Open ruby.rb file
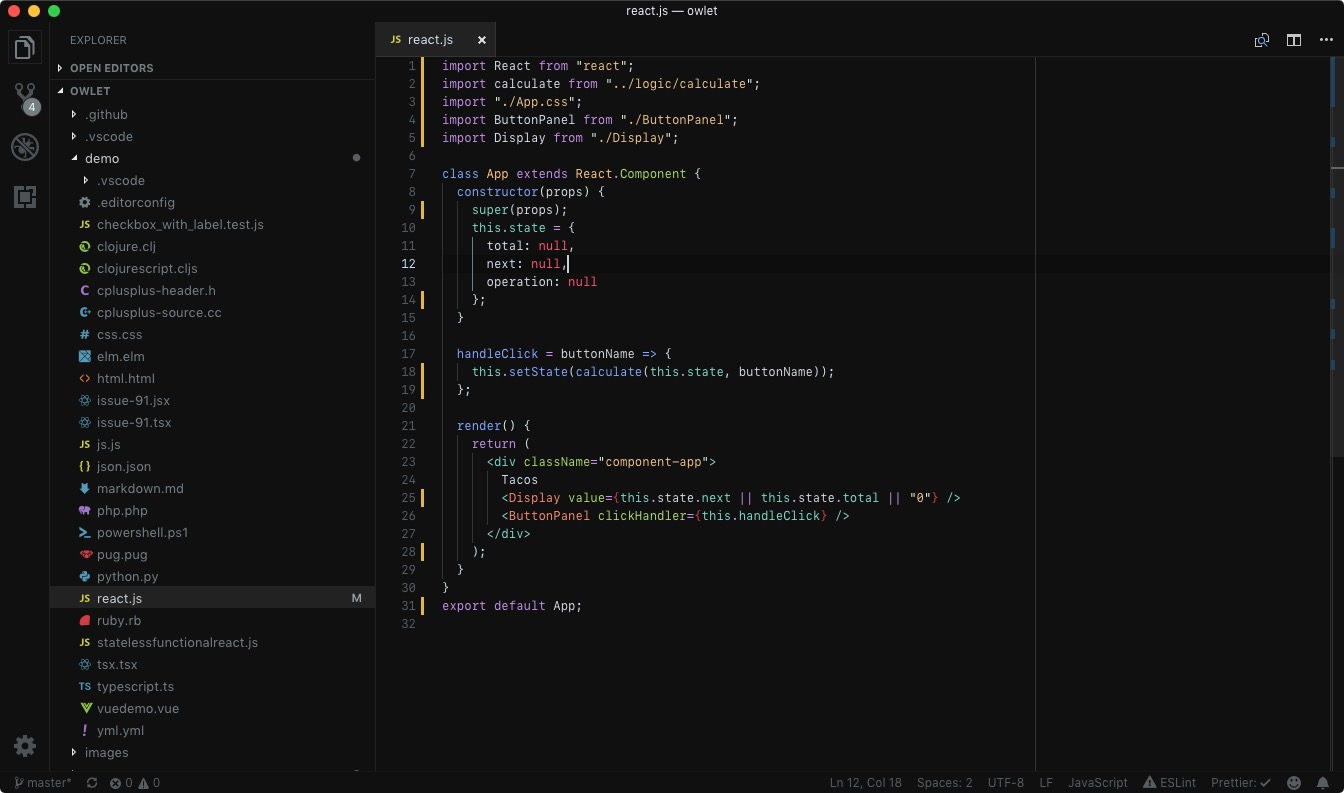Image resolution: width=1344 pixels, height=793 pixels. pos(212,620)
